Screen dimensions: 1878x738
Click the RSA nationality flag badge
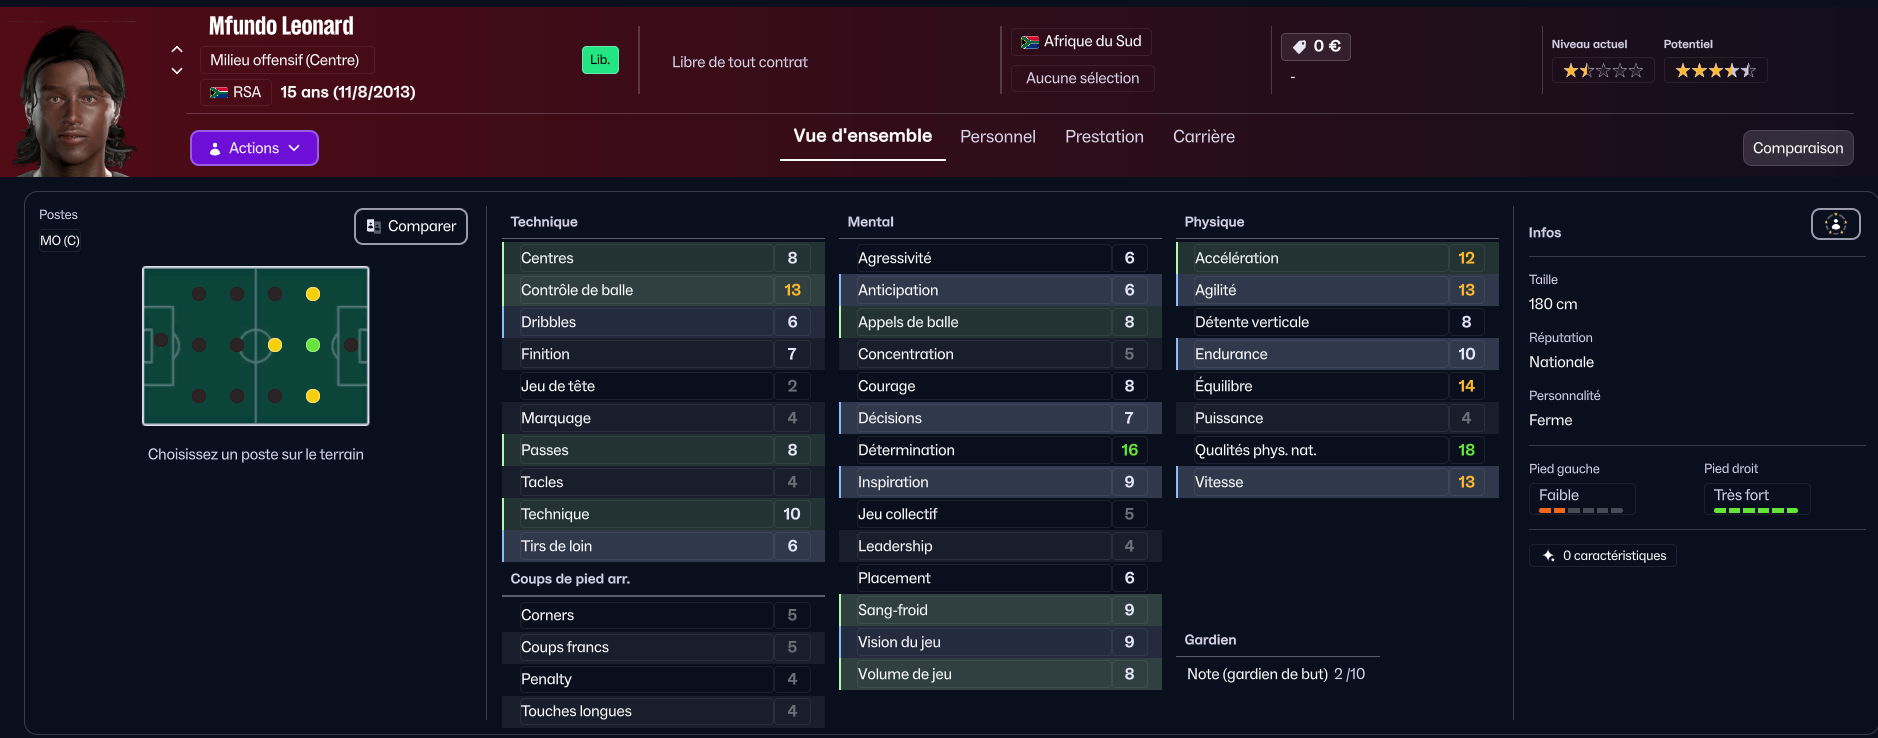236,92
